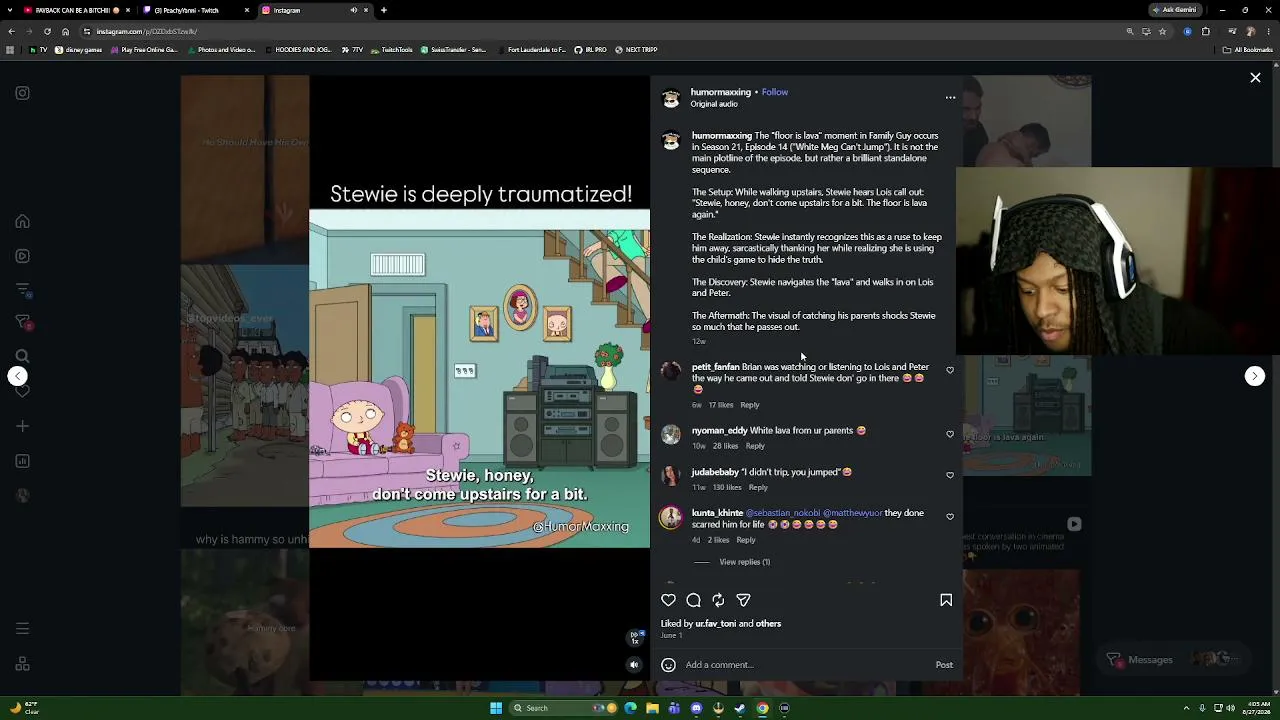Mute the Instagram tab audio icon
This screenshot has height=720, width=1280.
coord(353,10)
